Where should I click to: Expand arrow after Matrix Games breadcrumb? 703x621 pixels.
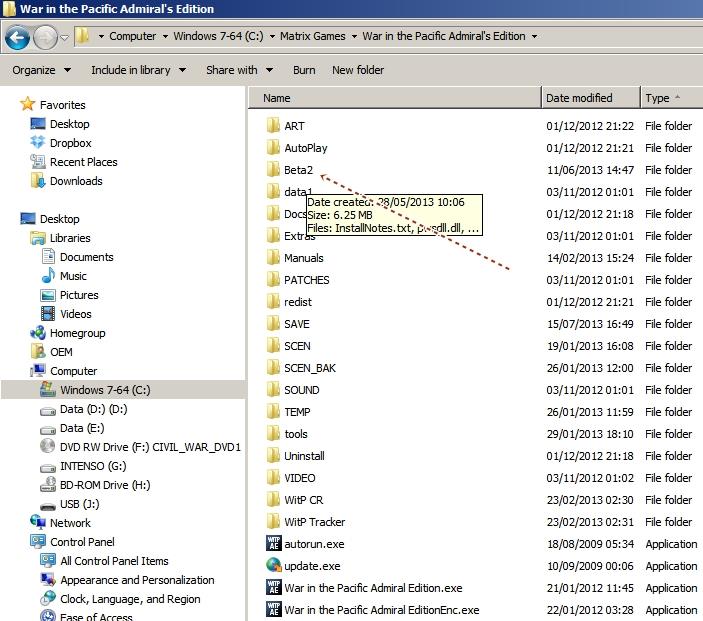(354, 36)
